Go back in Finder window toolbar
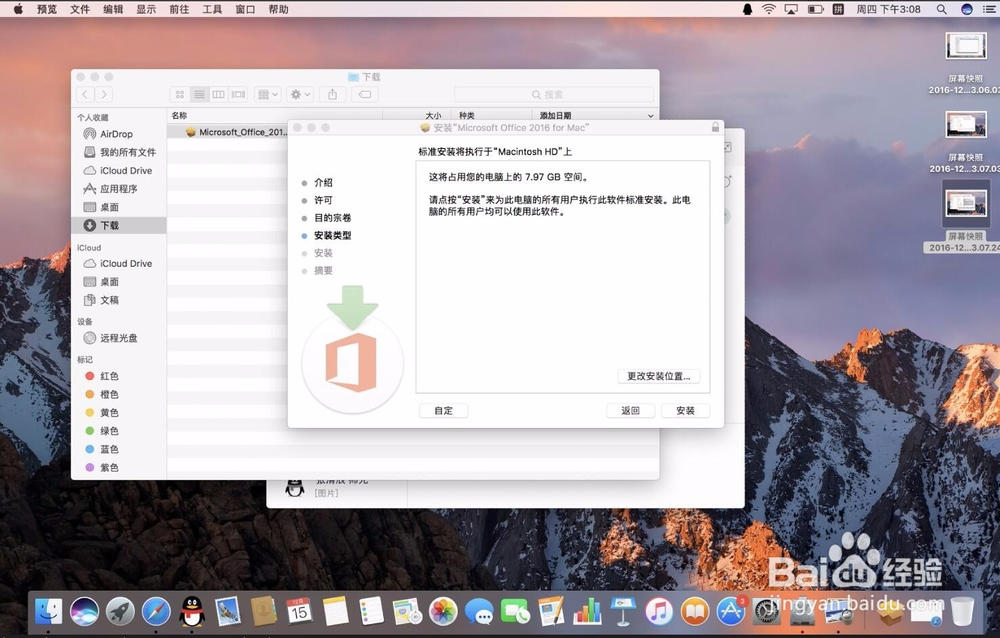 [85, 94]
